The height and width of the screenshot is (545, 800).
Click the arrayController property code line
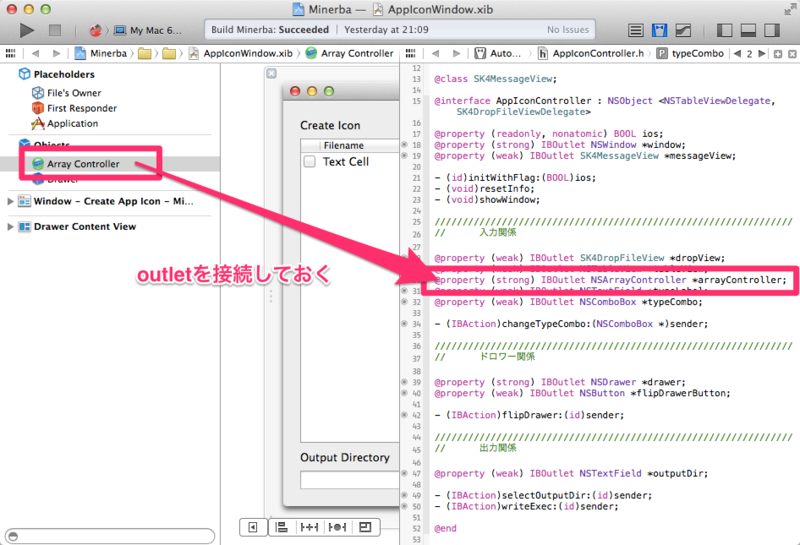(x=610, y=280)
